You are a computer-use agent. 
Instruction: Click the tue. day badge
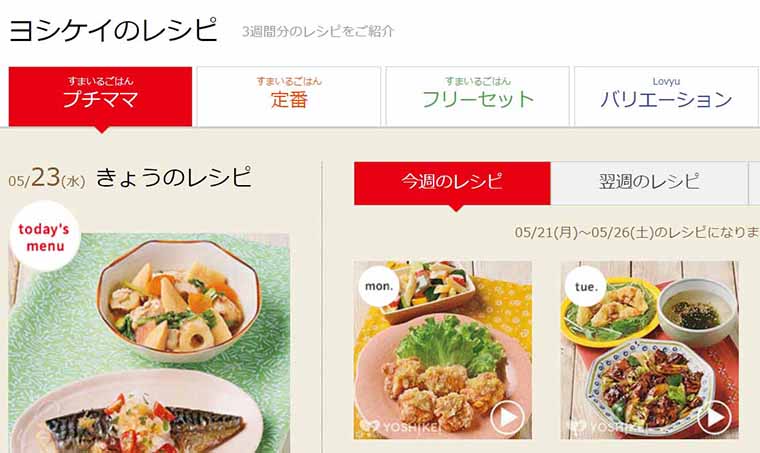point(586,286)
